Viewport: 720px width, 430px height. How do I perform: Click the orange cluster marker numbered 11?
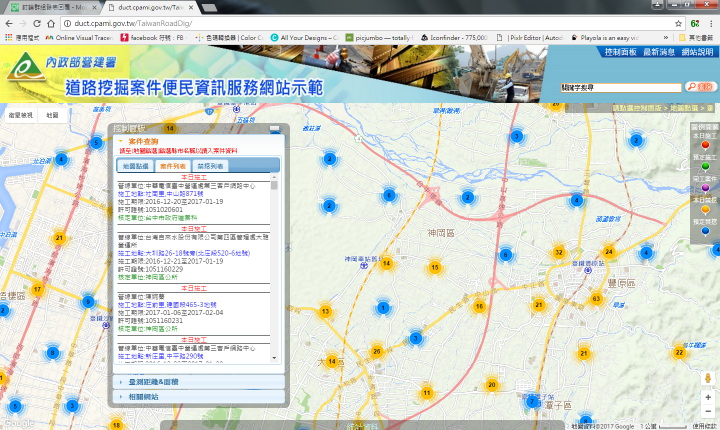pos(427,393)
